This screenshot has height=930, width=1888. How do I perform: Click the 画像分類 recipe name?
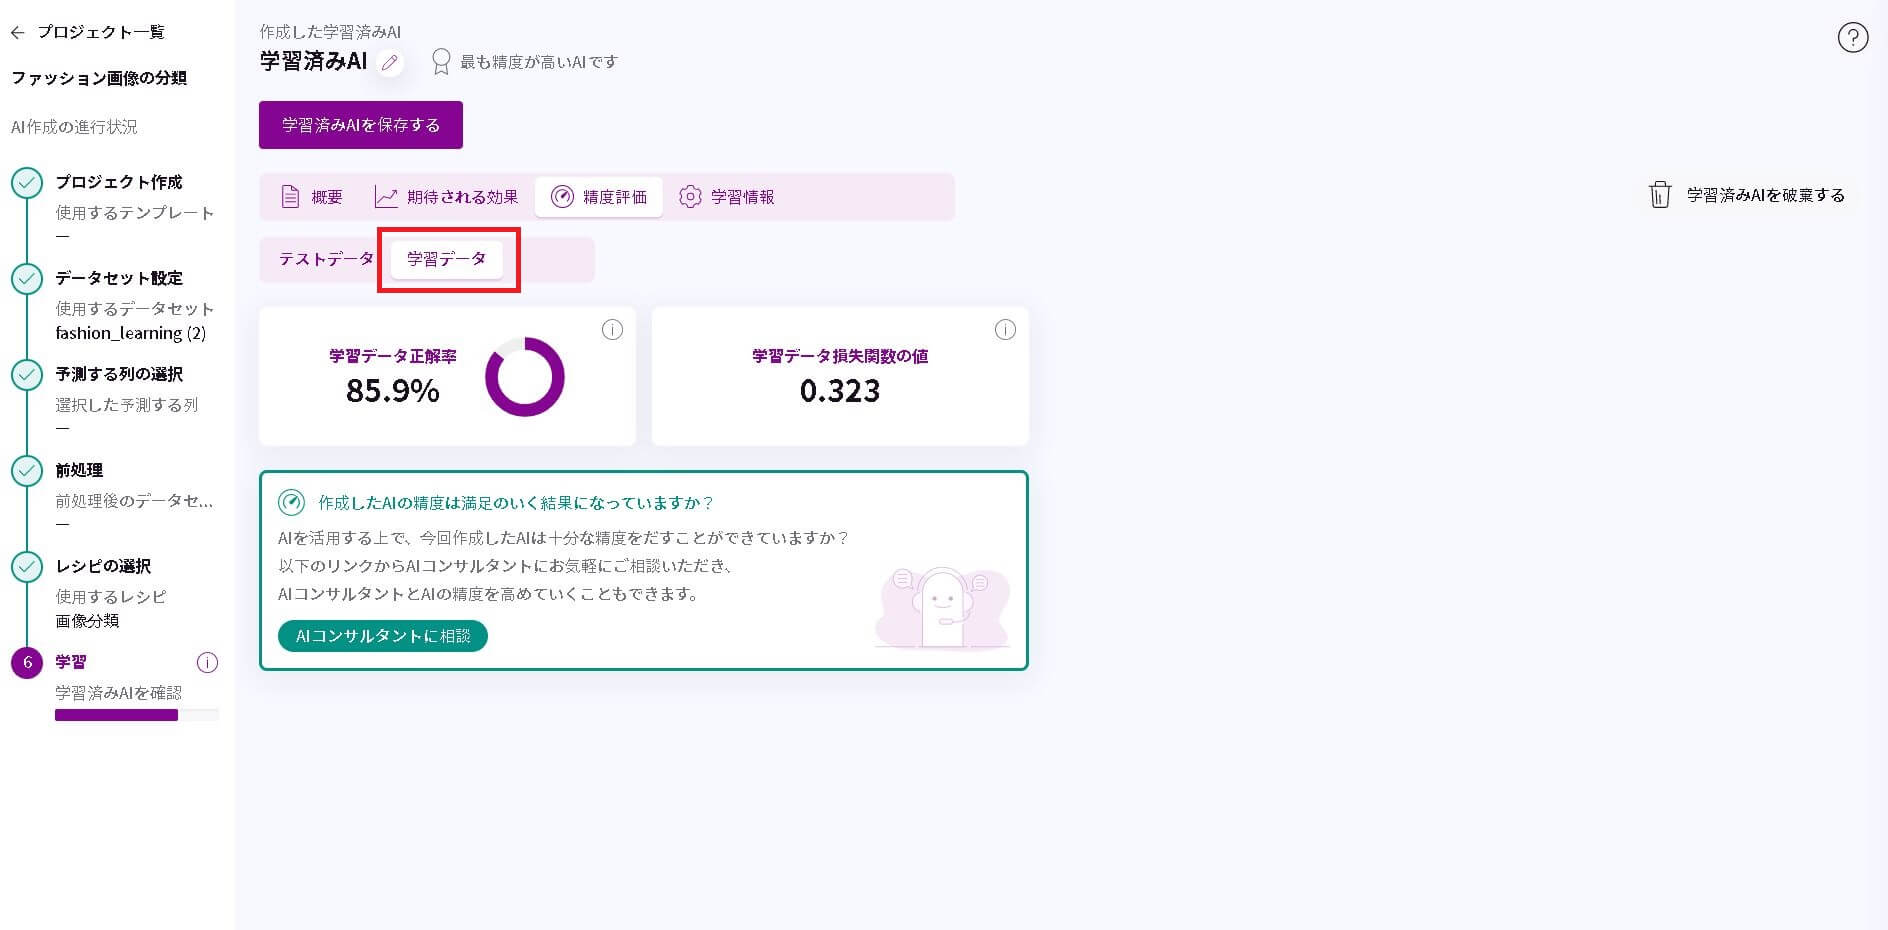[87, 621]
